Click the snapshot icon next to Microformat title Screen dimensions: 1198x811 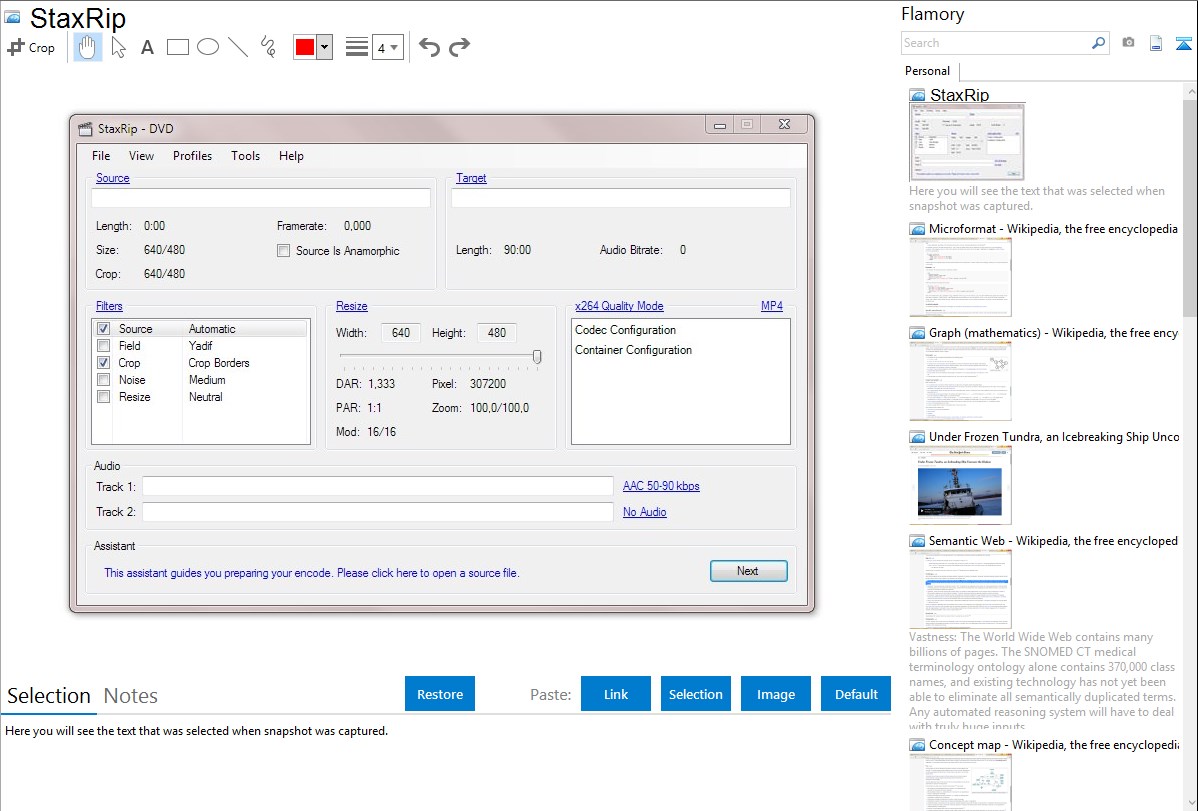917,229
